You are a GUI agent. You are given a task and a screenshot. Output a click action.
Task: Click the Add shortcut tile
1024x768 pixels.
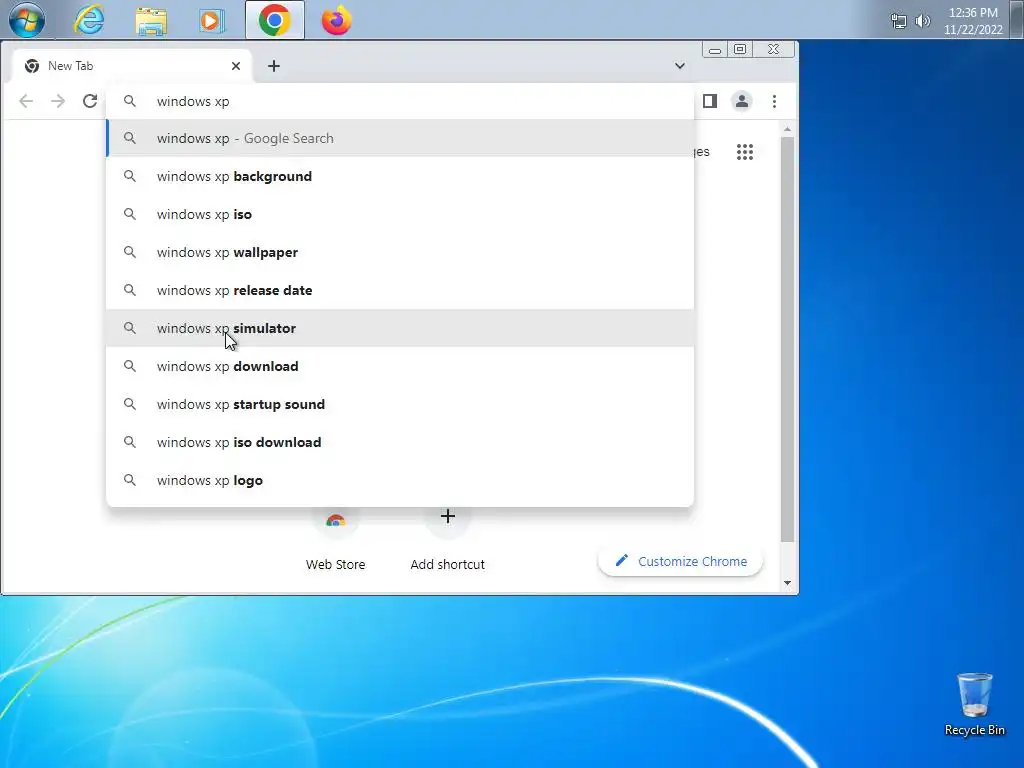[447, 539]
